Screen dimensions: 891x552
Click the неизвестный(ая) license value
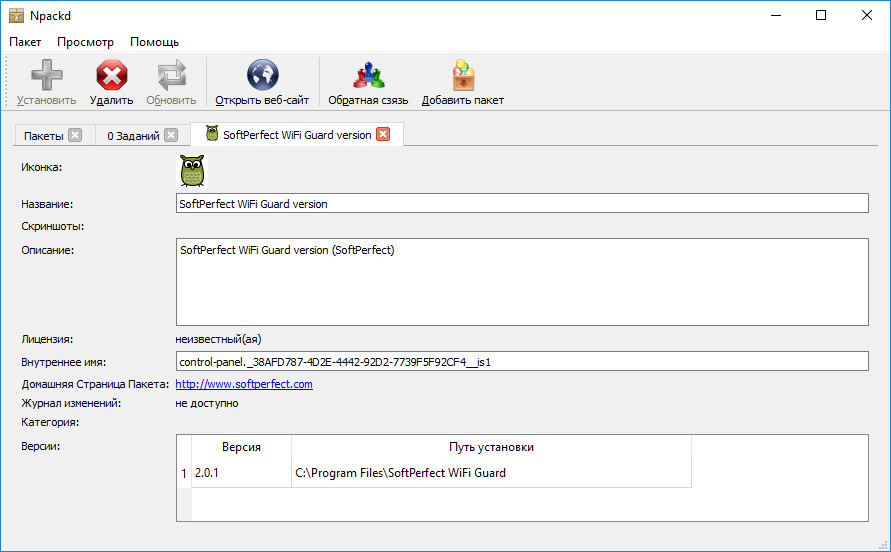[x=218, y=339]
